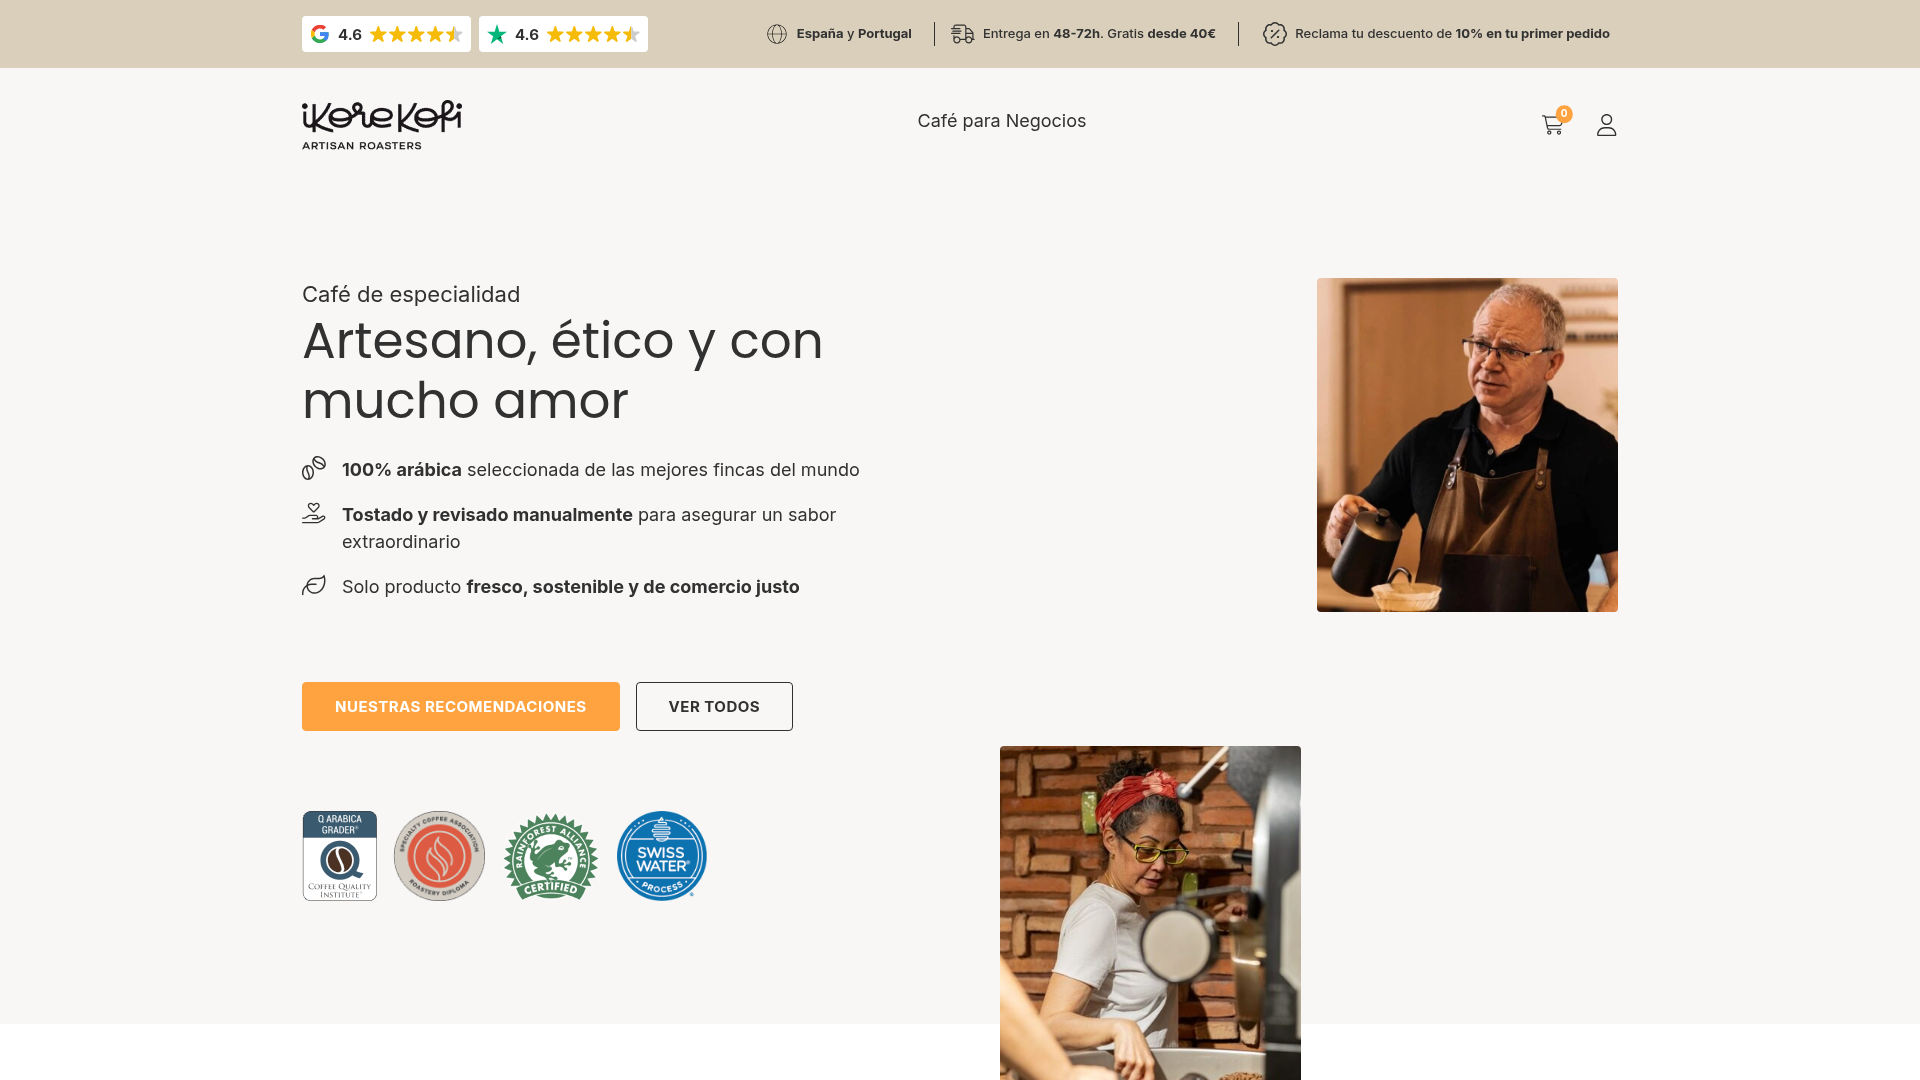Click the Trustpilot star rating badge
The height and width of the screenshot is (1080, 1920).
pos(563,34)
